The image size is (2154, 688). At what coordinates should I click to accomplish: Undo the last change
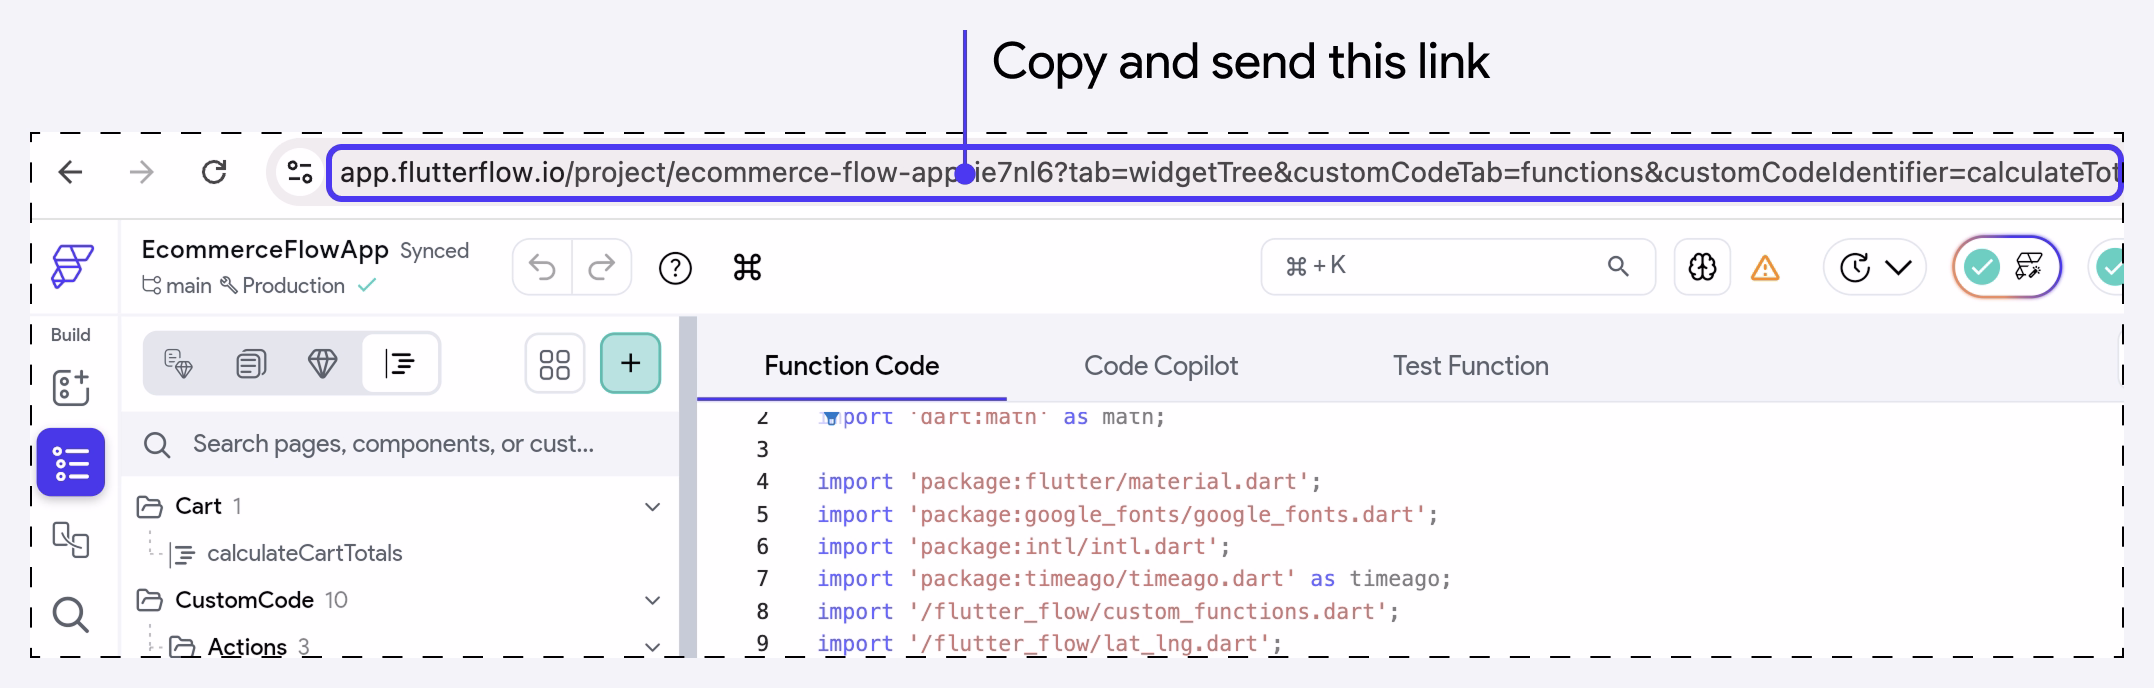pos(542,268)
